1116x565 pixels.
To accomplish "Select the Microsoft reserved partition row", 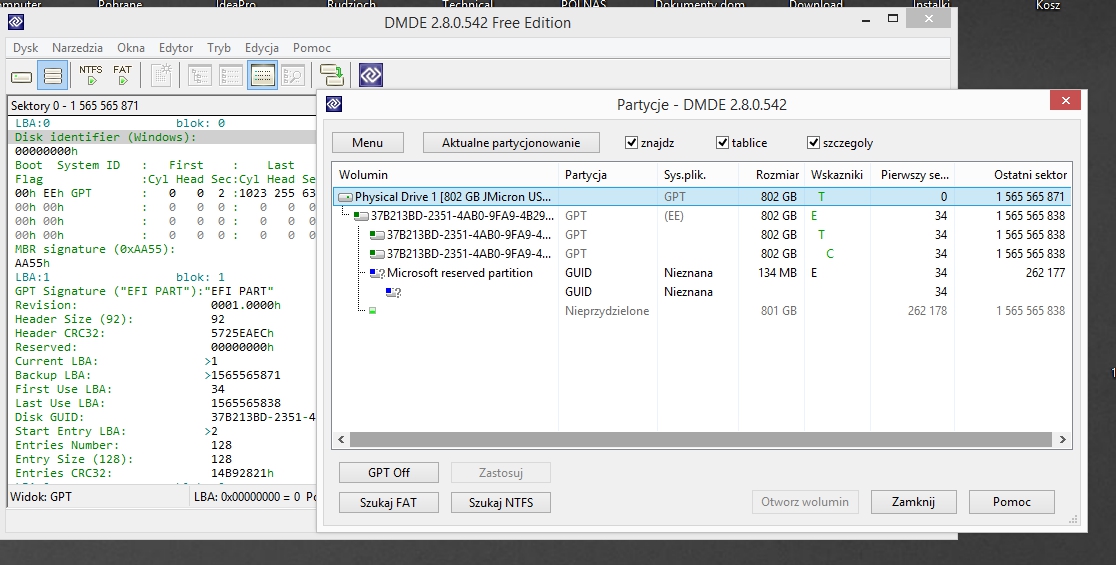I will coord(702,273).
